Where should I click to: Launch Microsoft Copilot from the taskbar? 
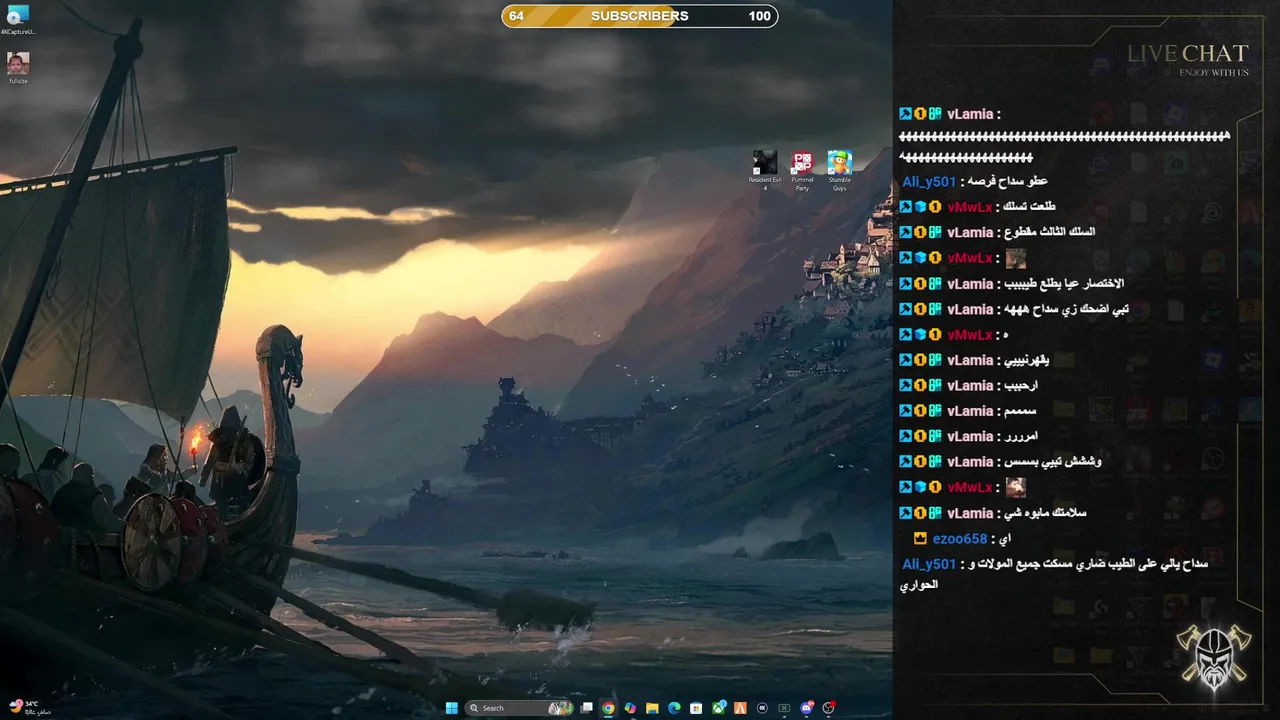coord(630,708)
